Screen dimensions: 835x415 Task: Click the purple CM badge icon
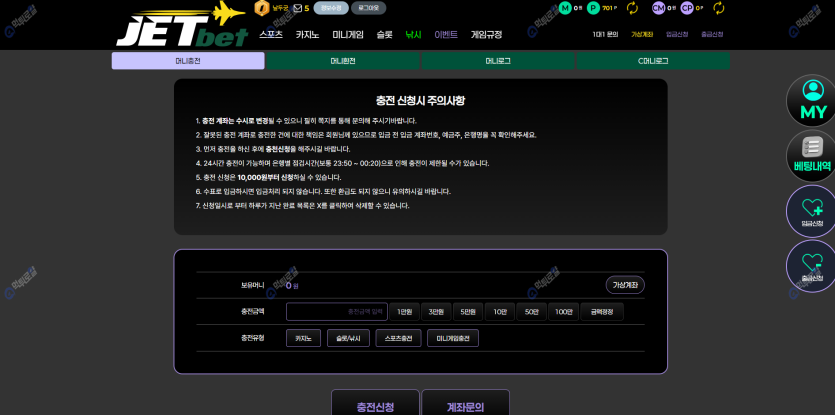click(658, 8)
